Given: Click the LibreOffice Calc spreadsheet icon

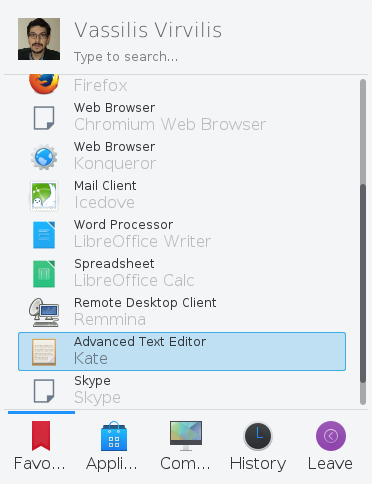Looking at the screenshot, I should (x=44, y=274).
